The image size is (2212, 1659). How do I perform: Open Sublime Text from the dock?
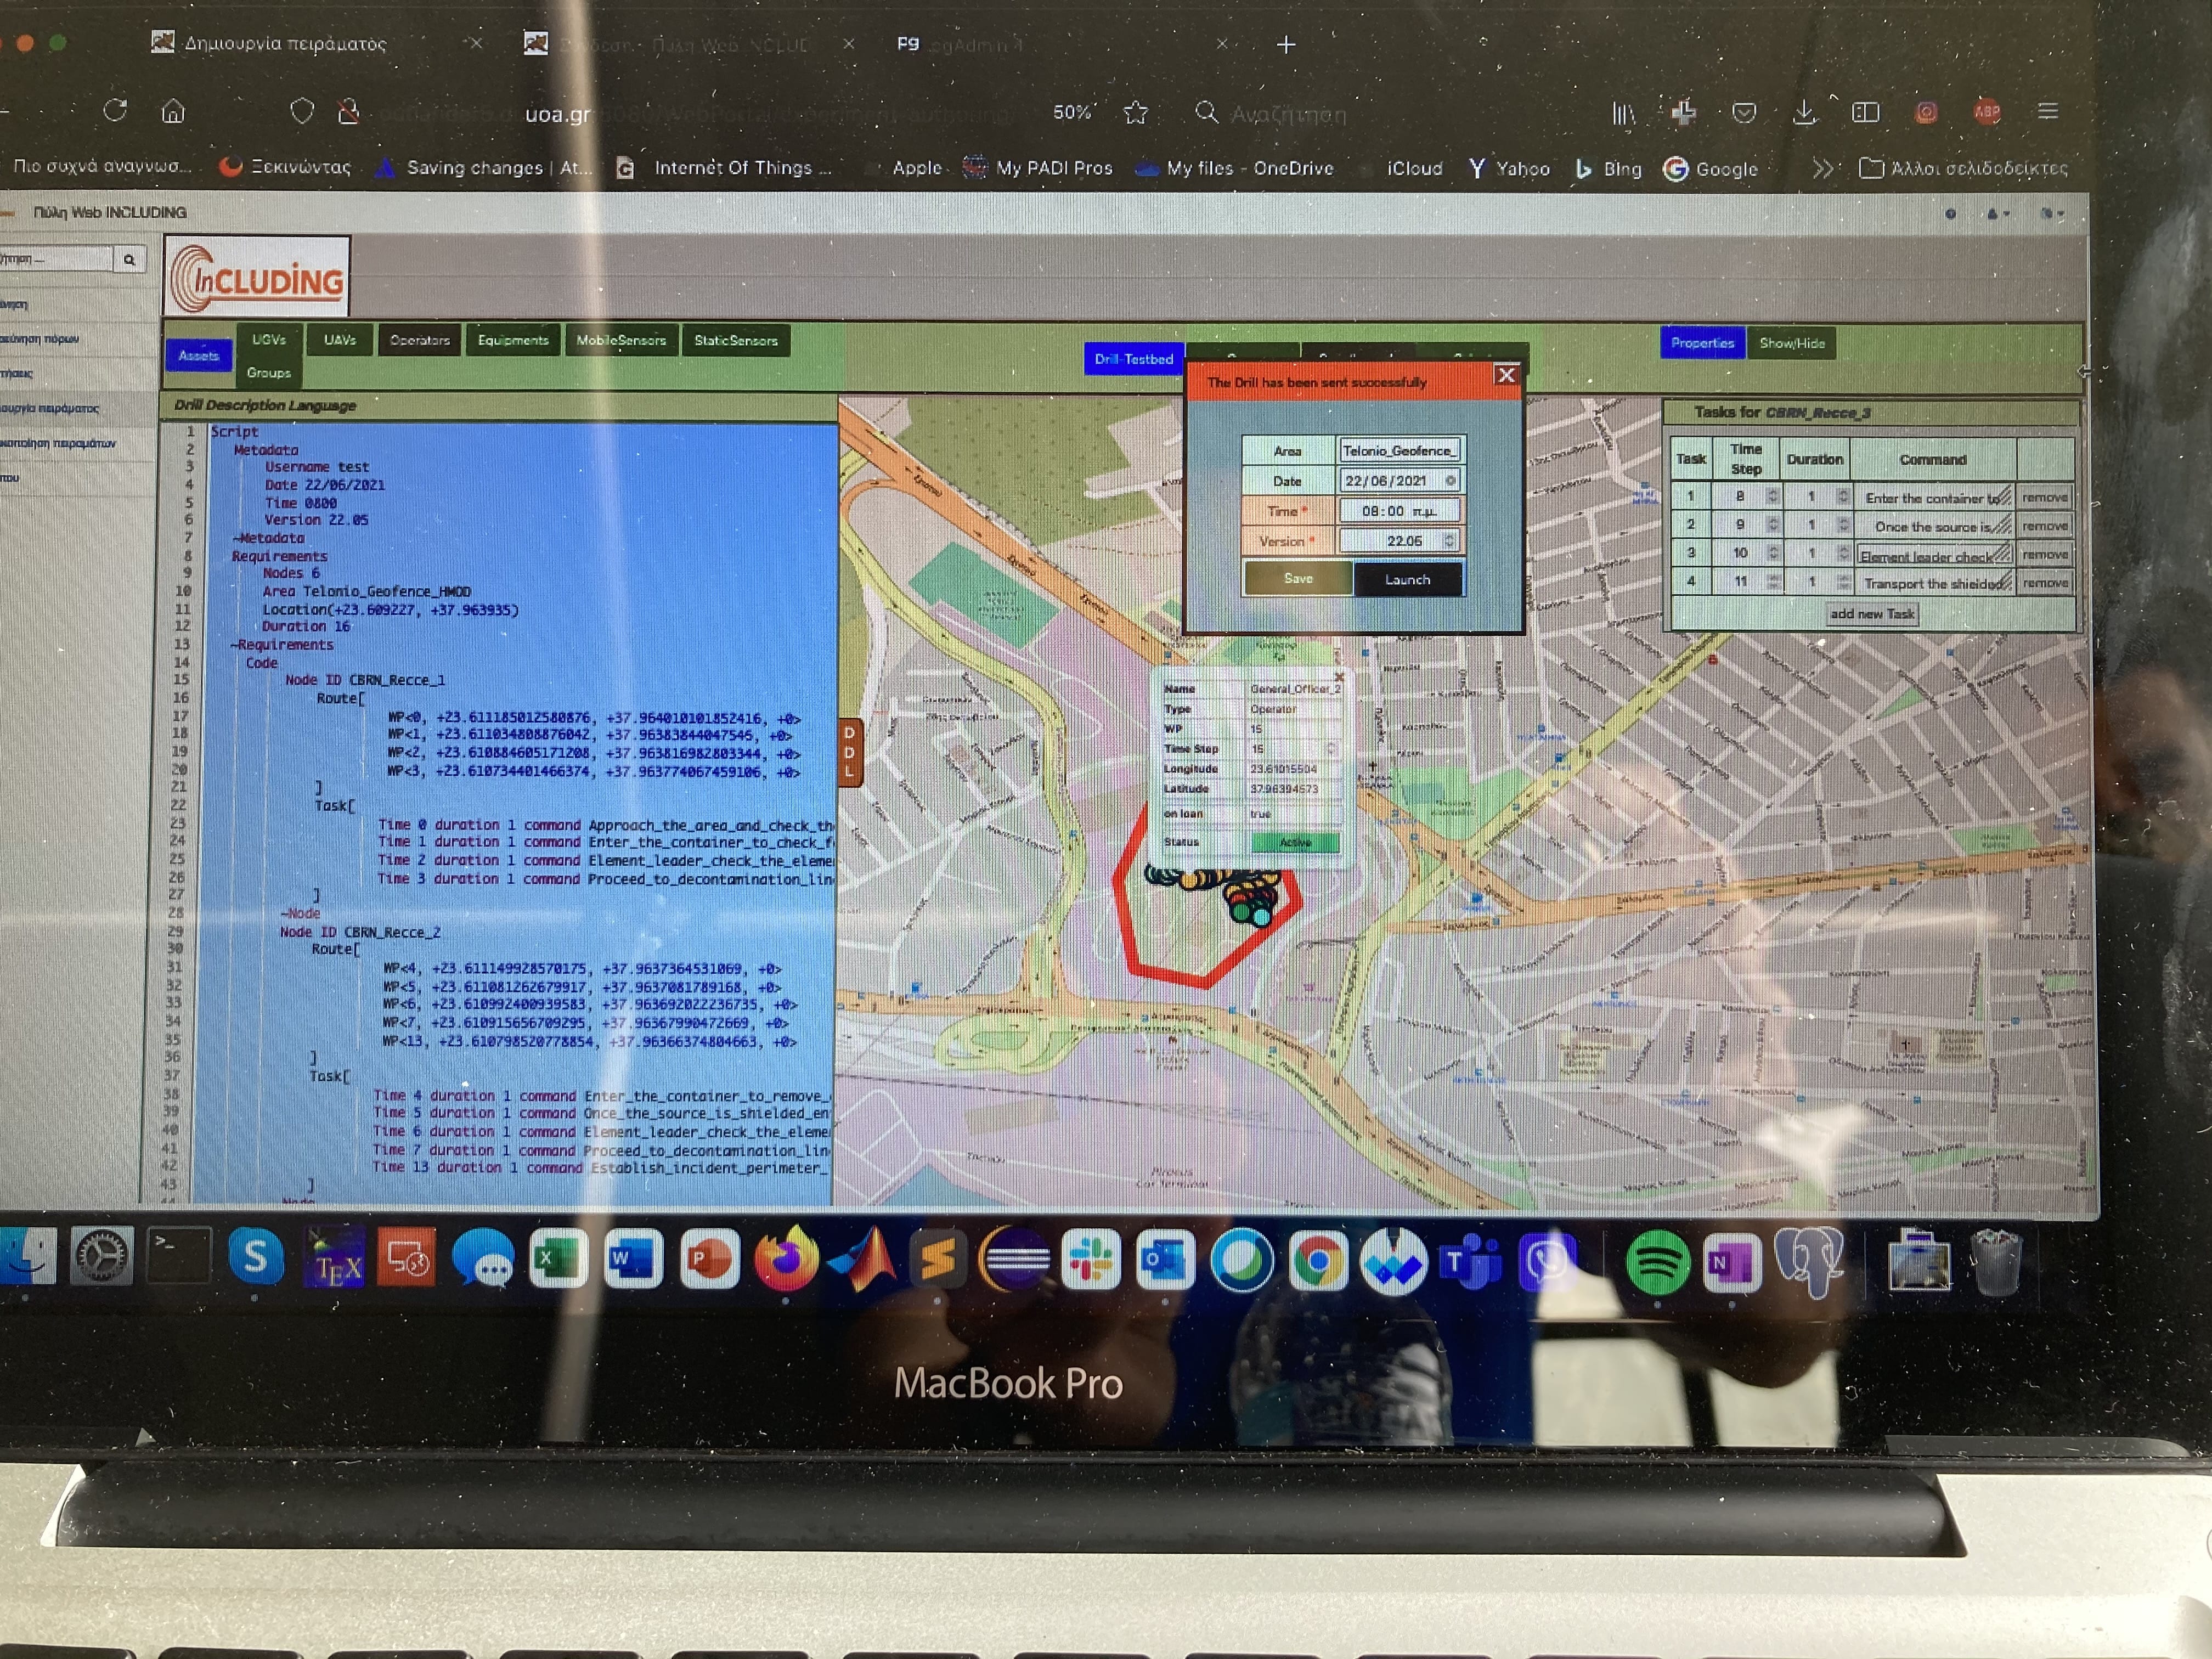pyautogui.click(x=937, y=1259)
